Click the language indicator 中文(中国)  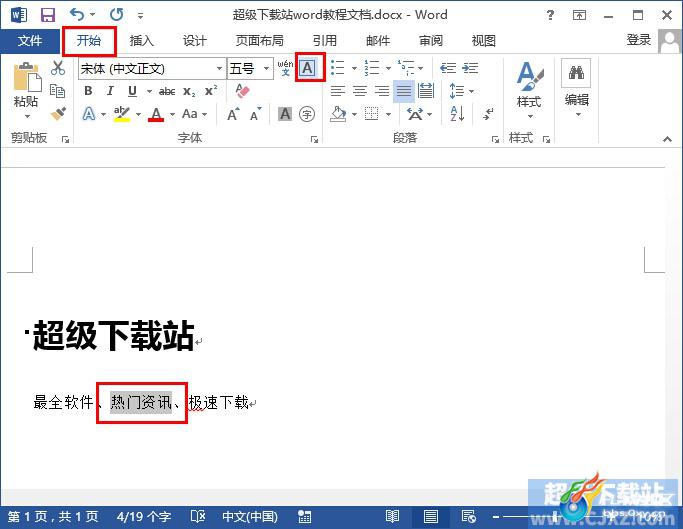pyautogui.click(x=250, y=517)
